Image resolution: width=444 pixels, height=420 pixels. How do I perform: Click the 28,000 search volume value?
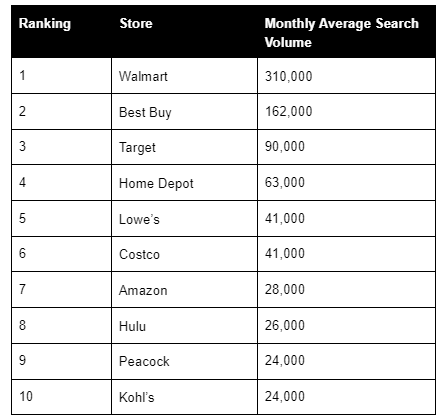pyautogui.click(x=285, y=289)
